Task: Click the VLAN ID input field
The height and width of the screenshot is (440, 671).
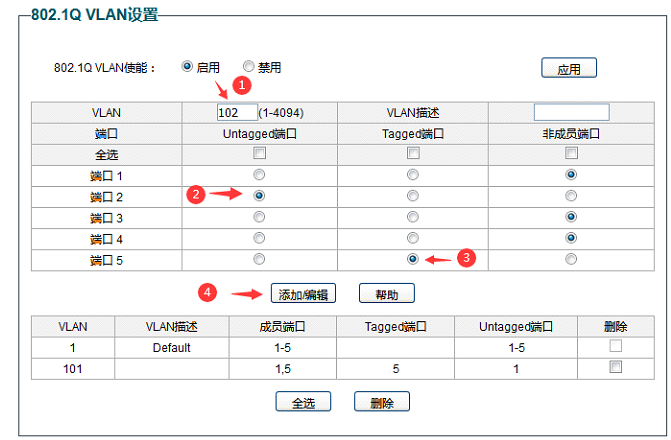Action: coord(237,112)
